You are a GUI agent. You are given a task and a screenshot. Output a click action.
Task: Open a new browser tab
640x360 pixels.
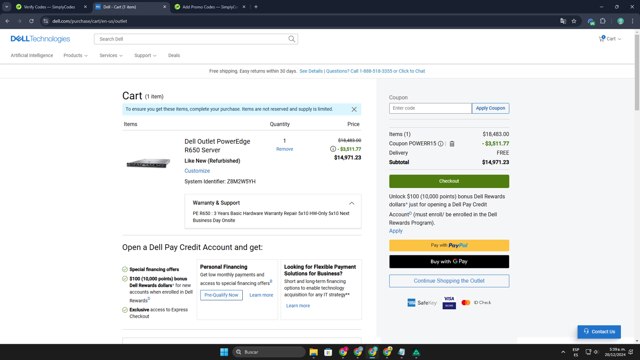256,7
